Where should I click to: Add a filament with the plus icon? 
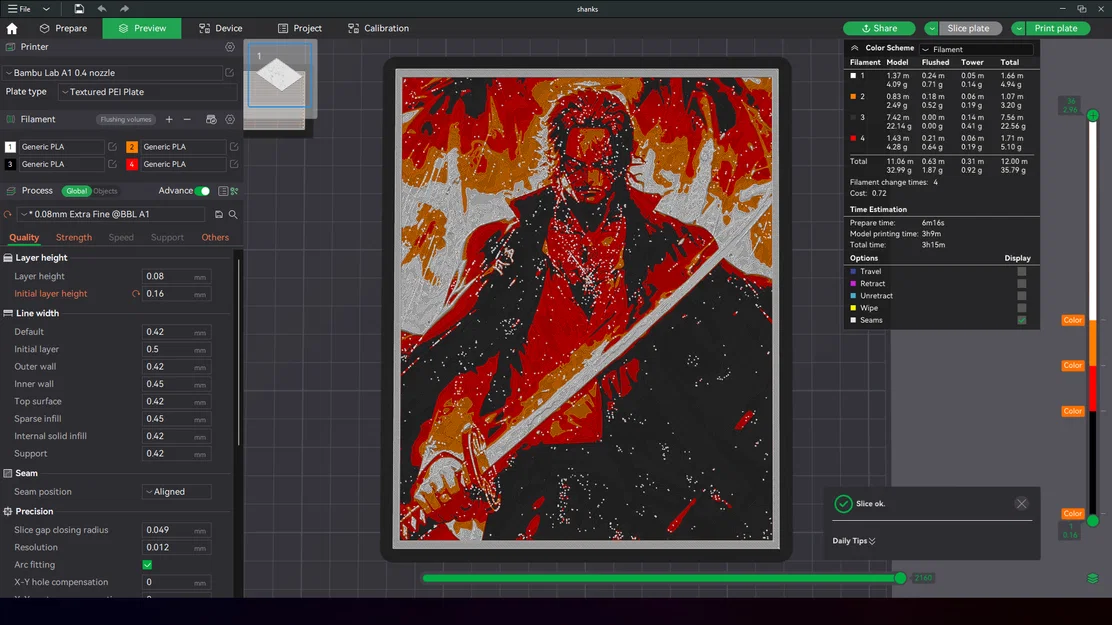169,119
